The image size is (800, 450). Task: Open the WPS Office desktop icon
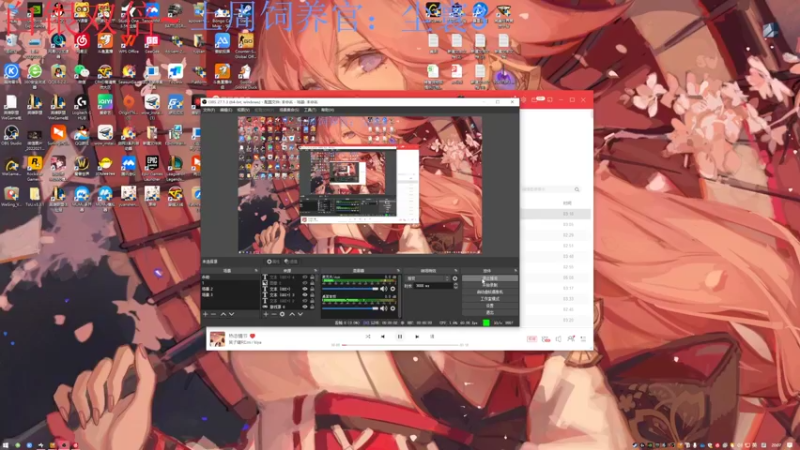pos(129,43)
